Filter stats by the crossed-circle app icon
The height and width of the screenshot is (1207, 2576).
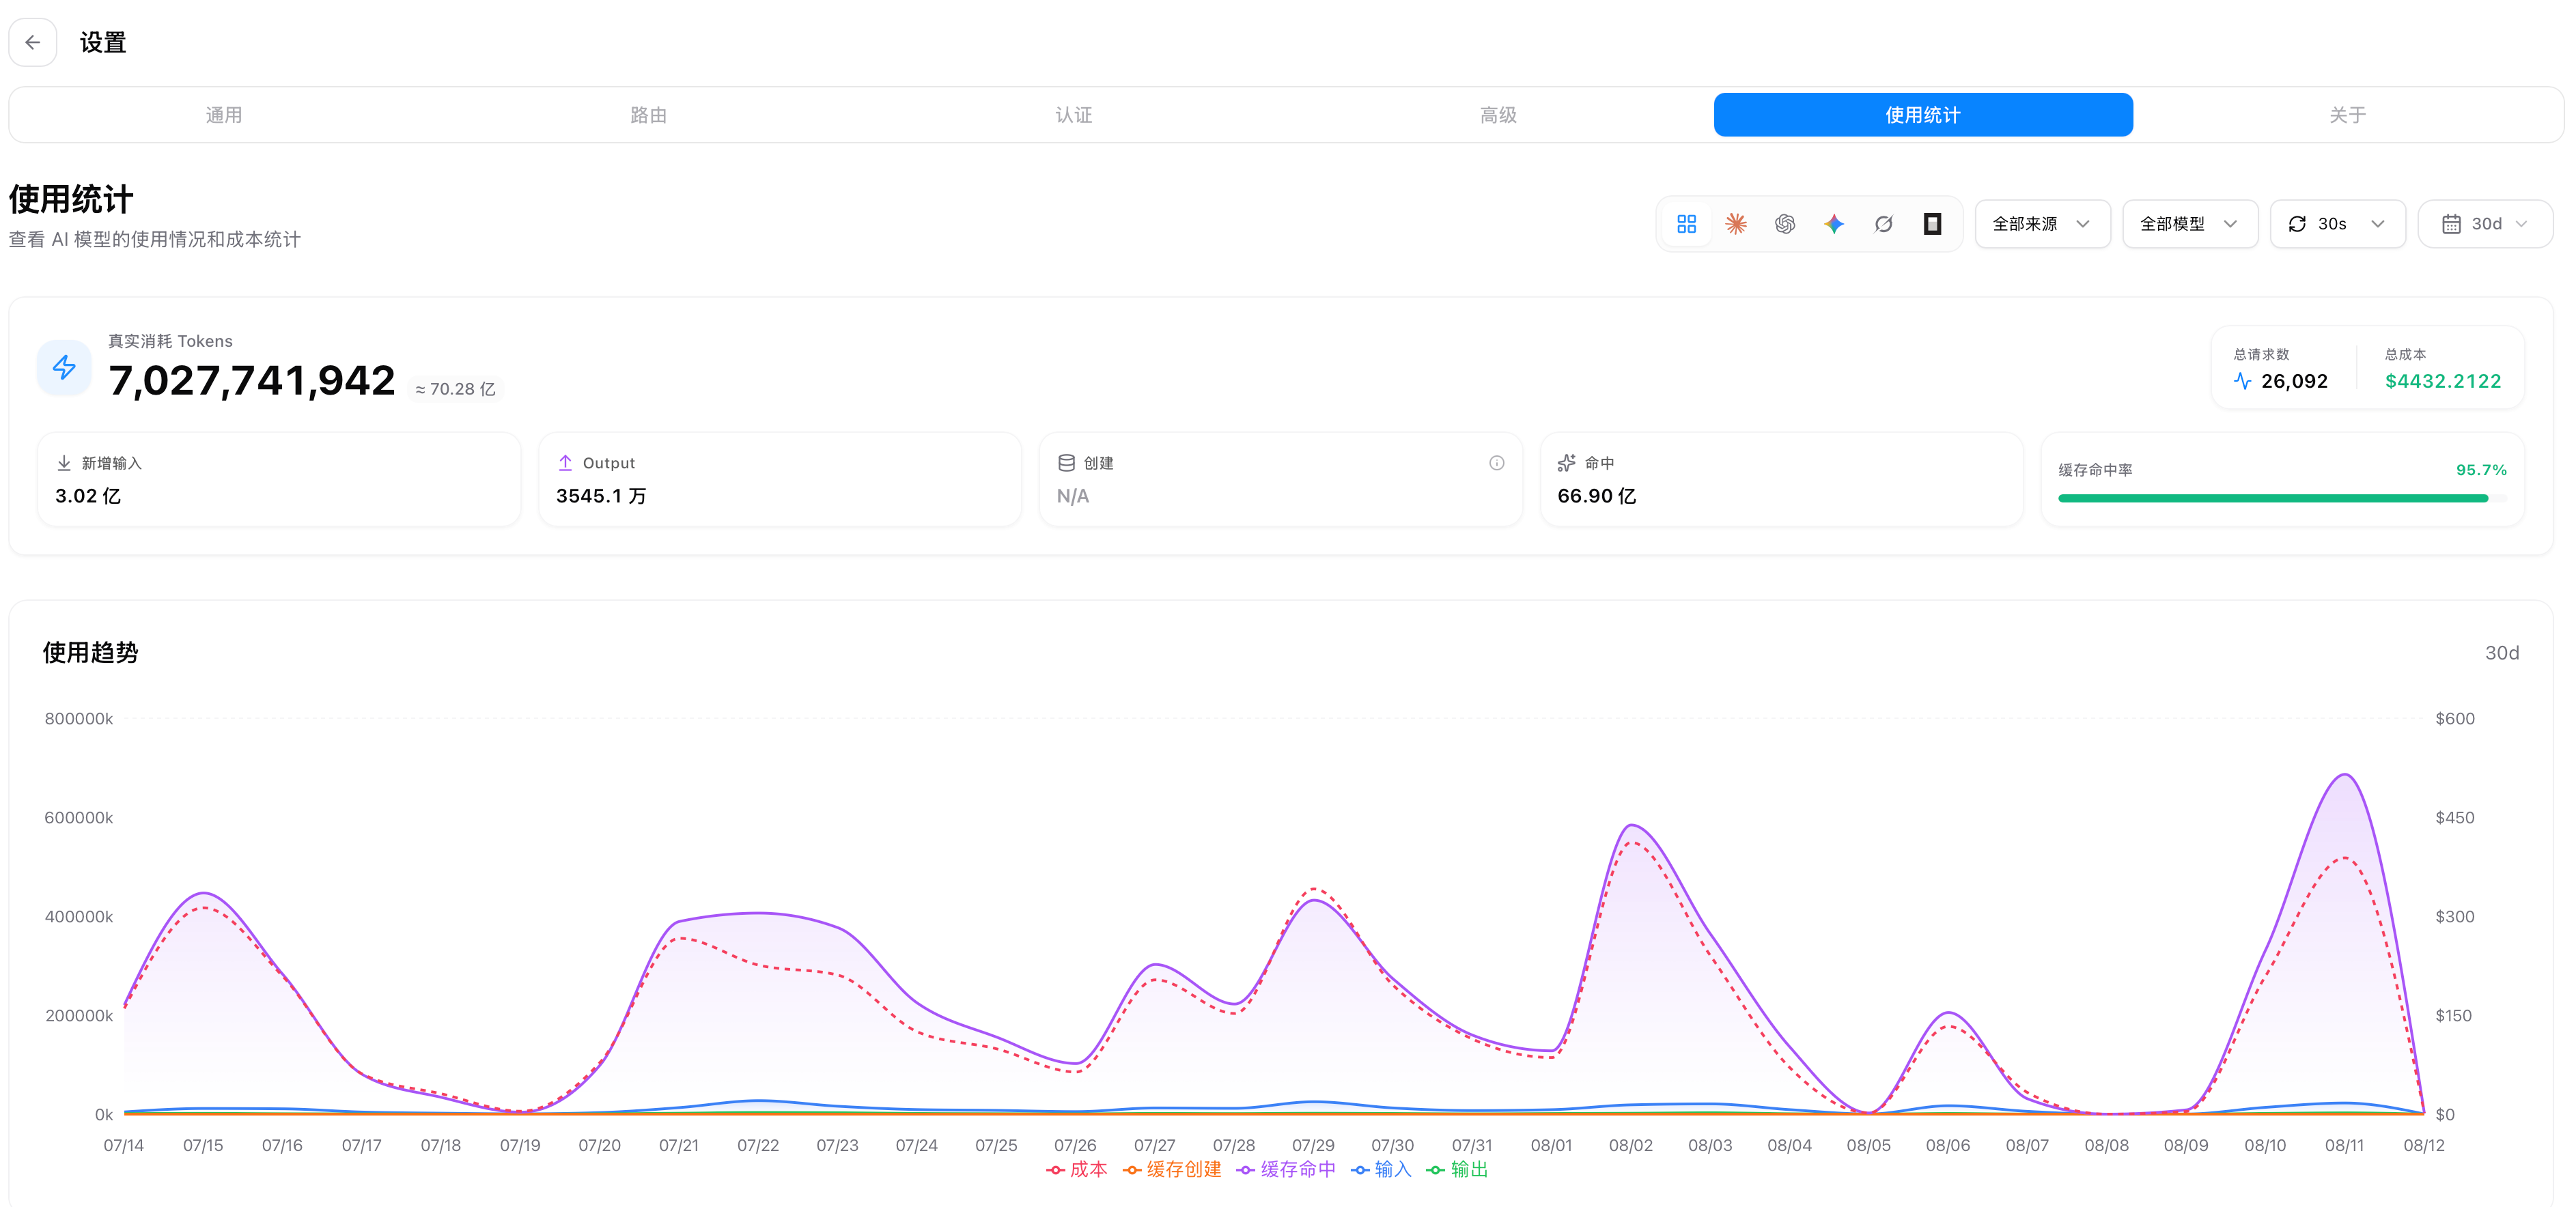point(1883,224)
